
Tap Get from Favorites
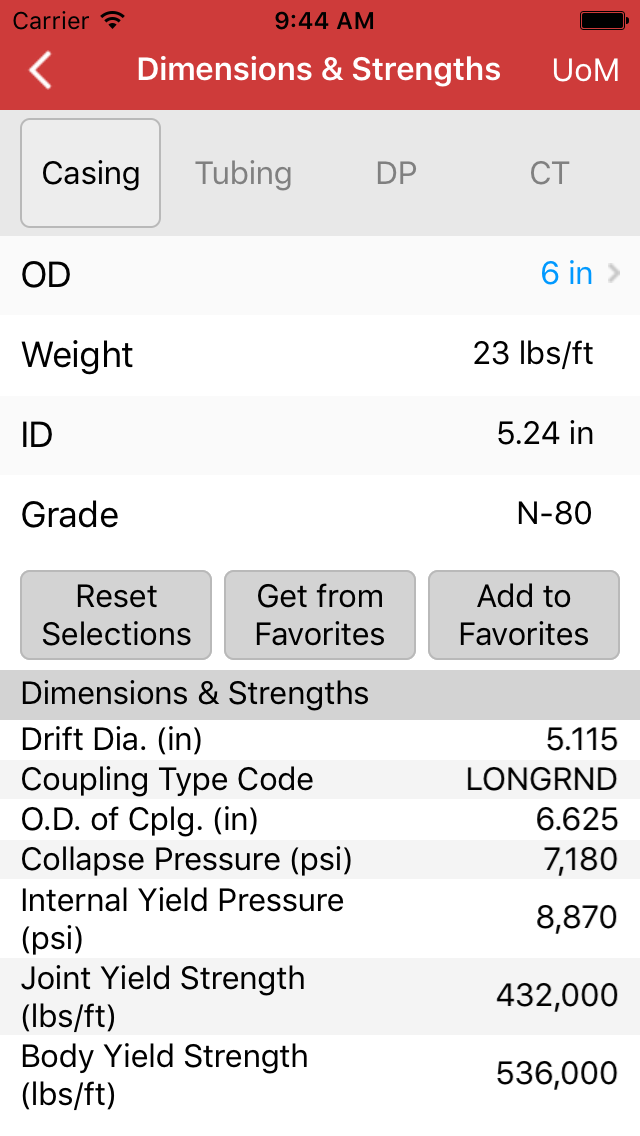pyautogui.click(x=319, y=614)
